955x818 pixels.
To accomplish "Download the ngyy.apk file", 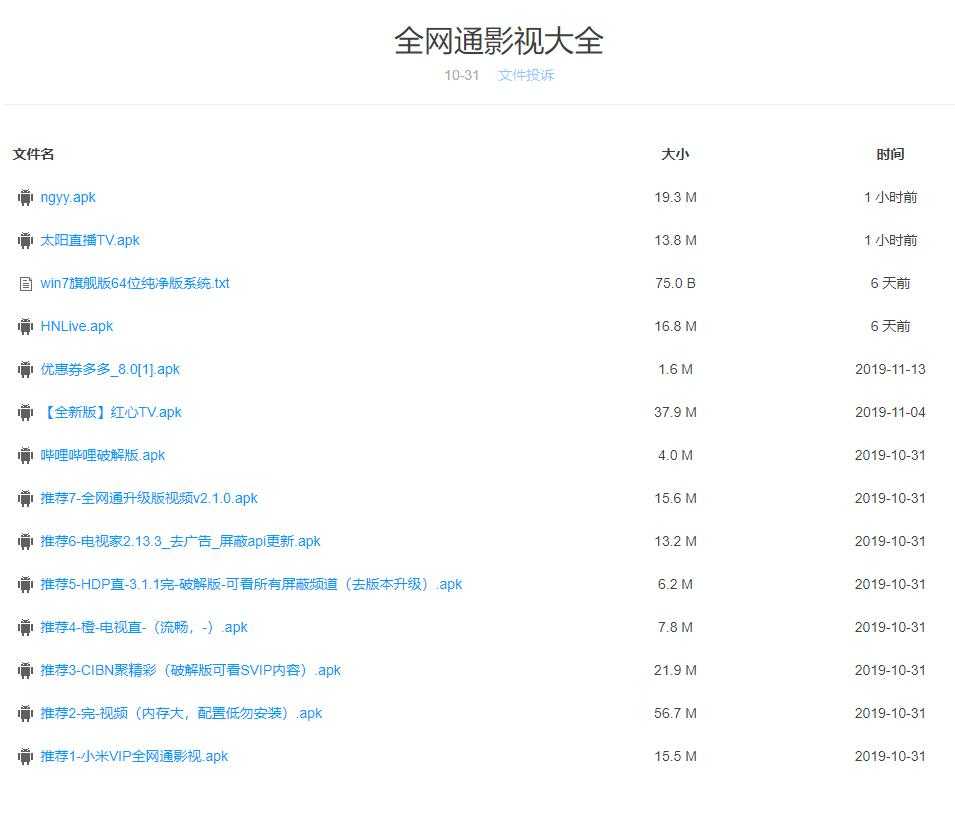I will (x=68, y=197).
